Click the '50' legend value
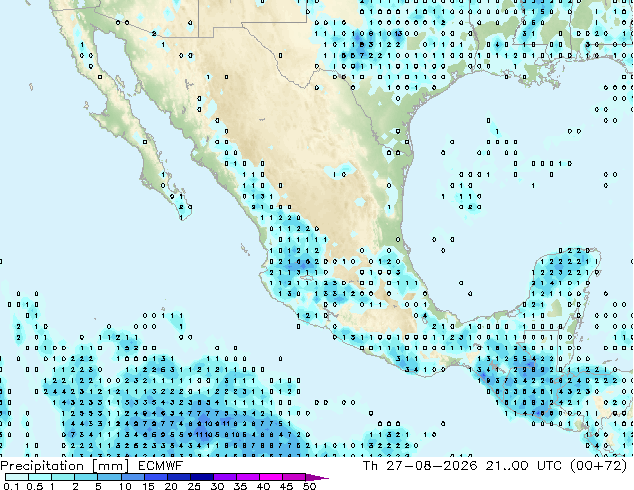Viewport: 634px width, 490px height. click(309, 486)
